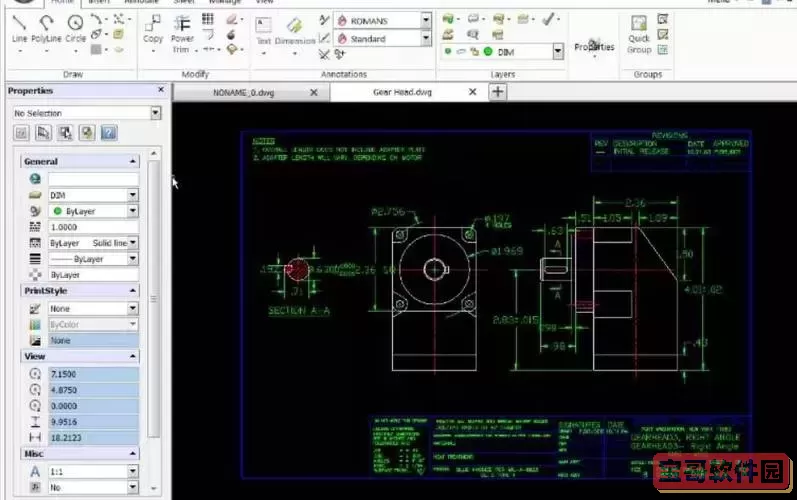
Task: Collapse the View section
Action: pyautogui.click(x=133, y=356)
